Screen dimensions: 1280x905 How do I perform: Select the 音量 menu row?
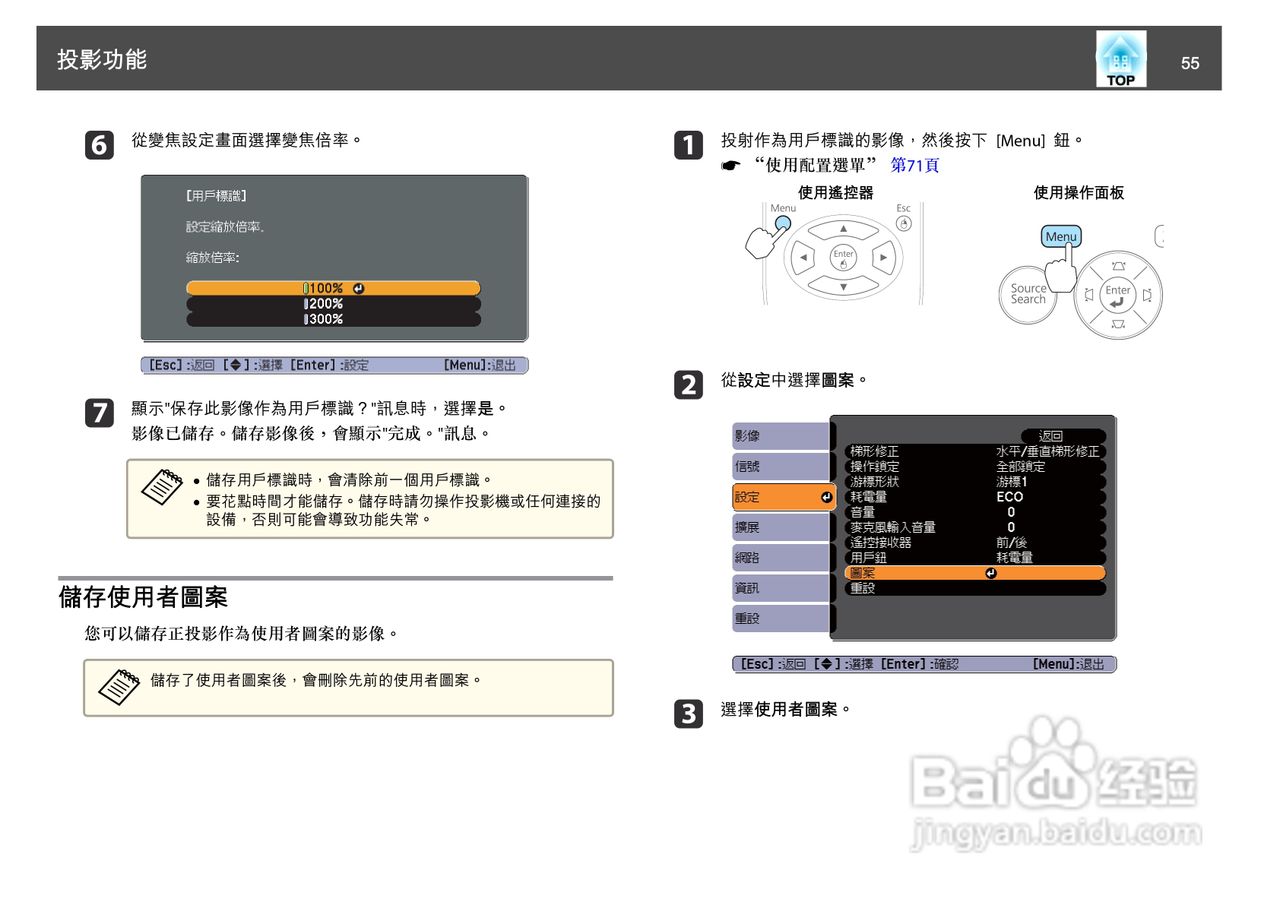coord(975,512)
